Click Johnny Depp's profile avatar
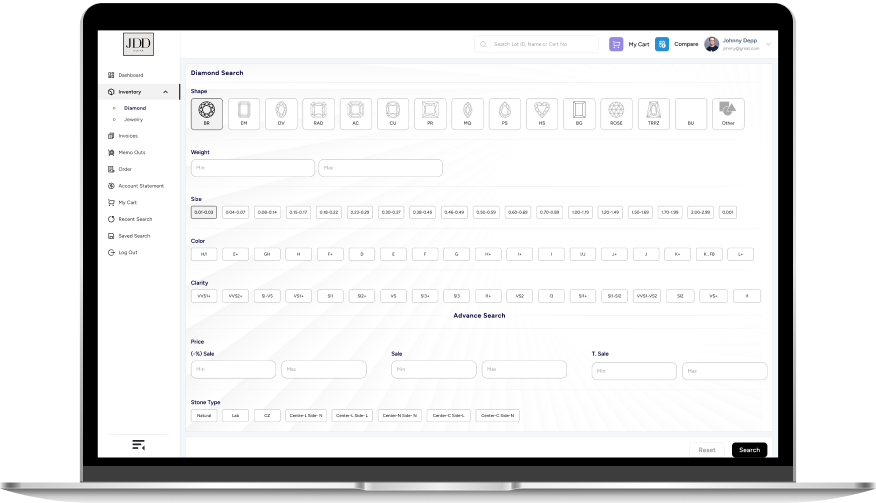 (711, 44)
